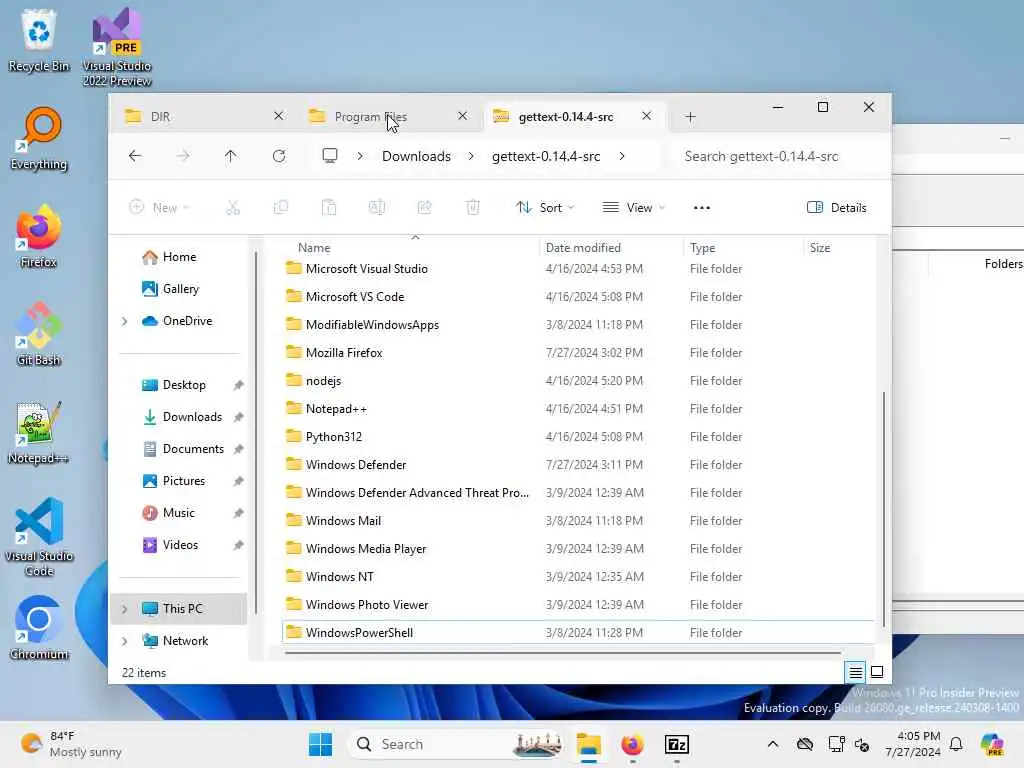Sort by Date modified column header
The height and width of the screenshot is (768, 1024).
611,248
